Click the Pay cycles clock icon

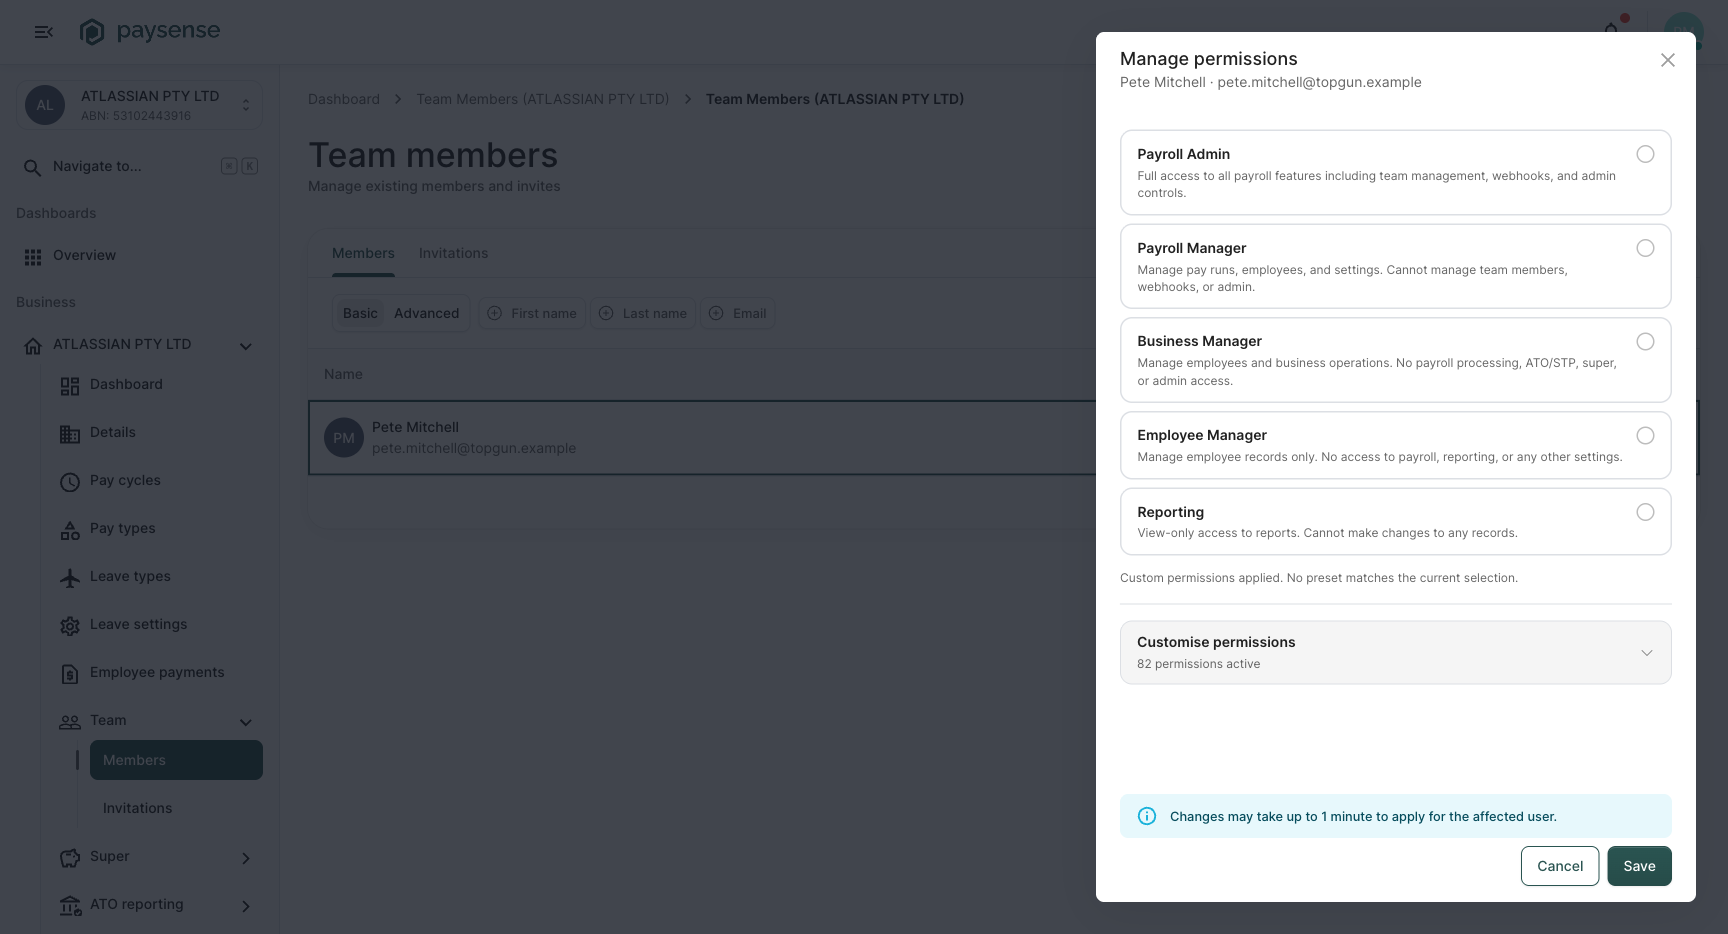[x=70, y=482]
